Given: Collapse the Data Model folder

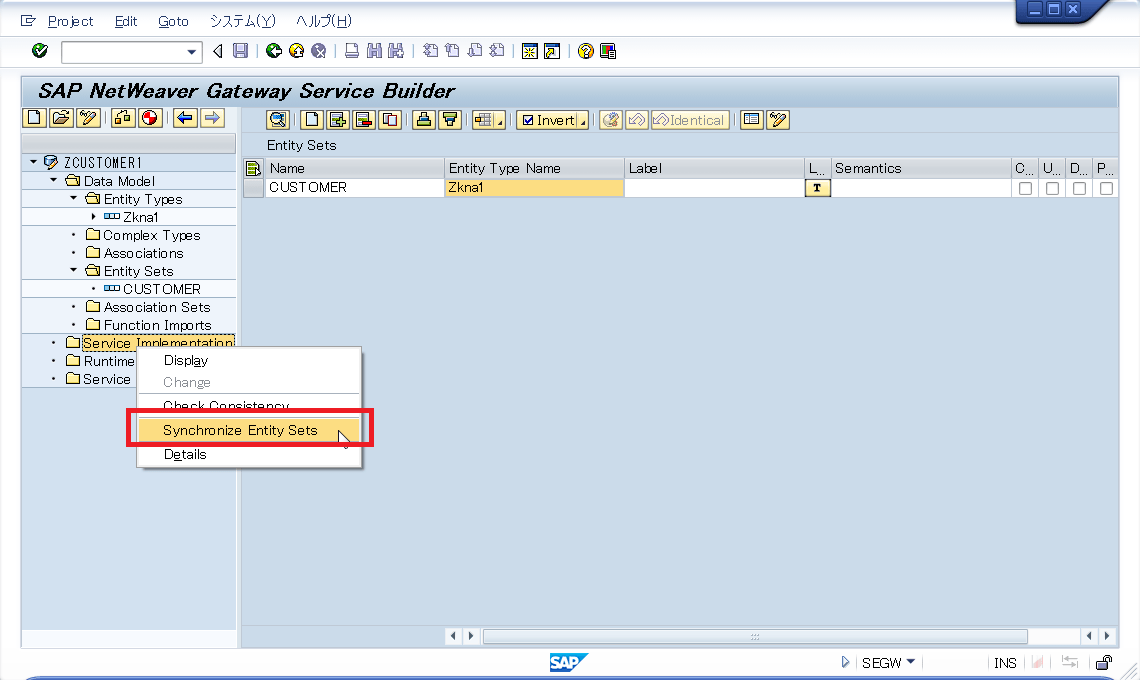Looking at the screenshot, I should [53, 180].
